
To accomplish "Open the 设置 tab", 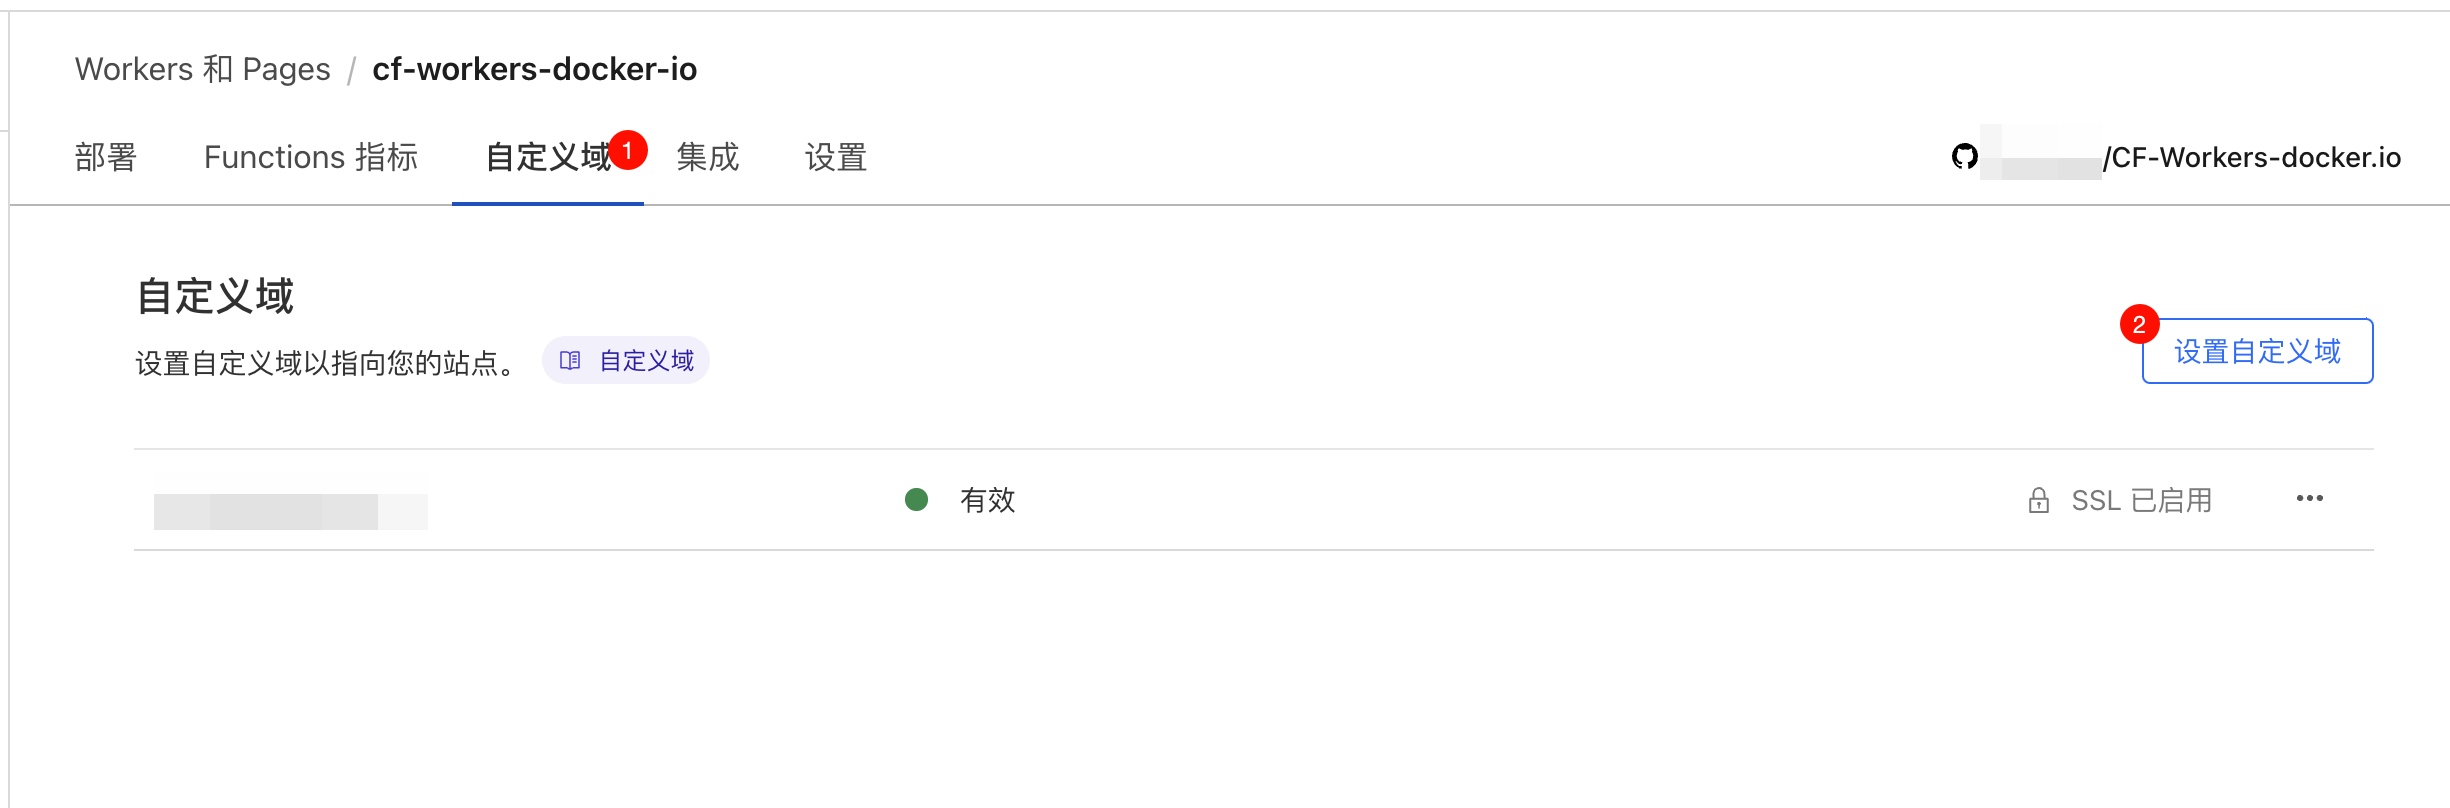I will (x=836, y=158).
